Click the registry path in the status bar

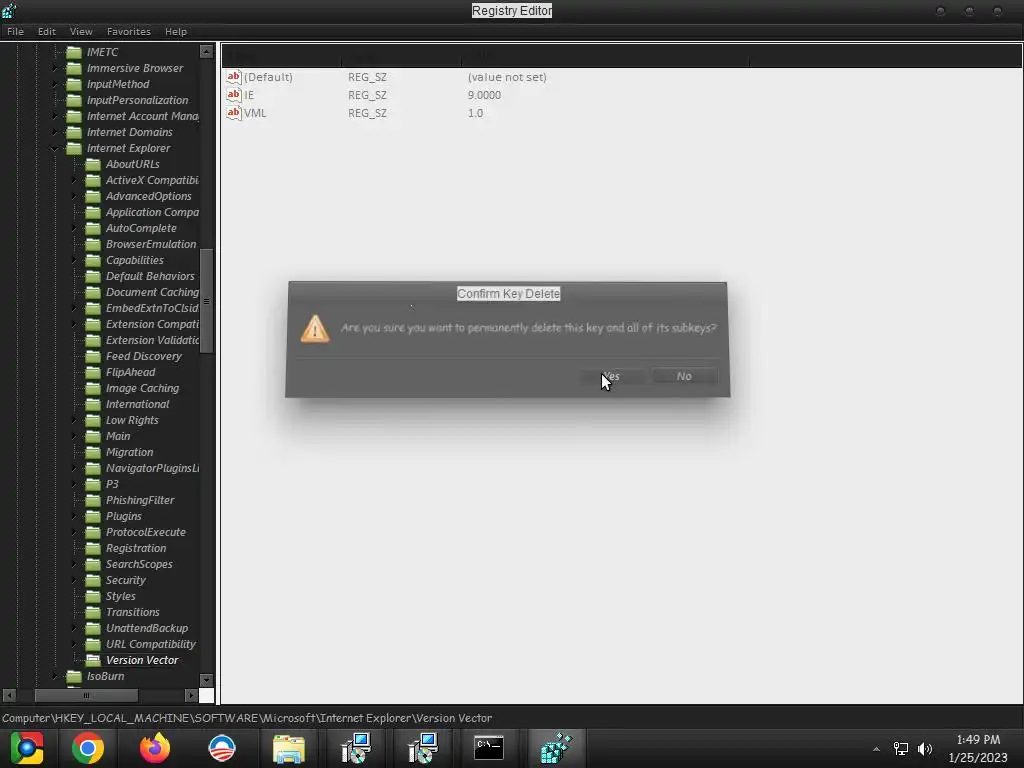click(x=247, y=718)
